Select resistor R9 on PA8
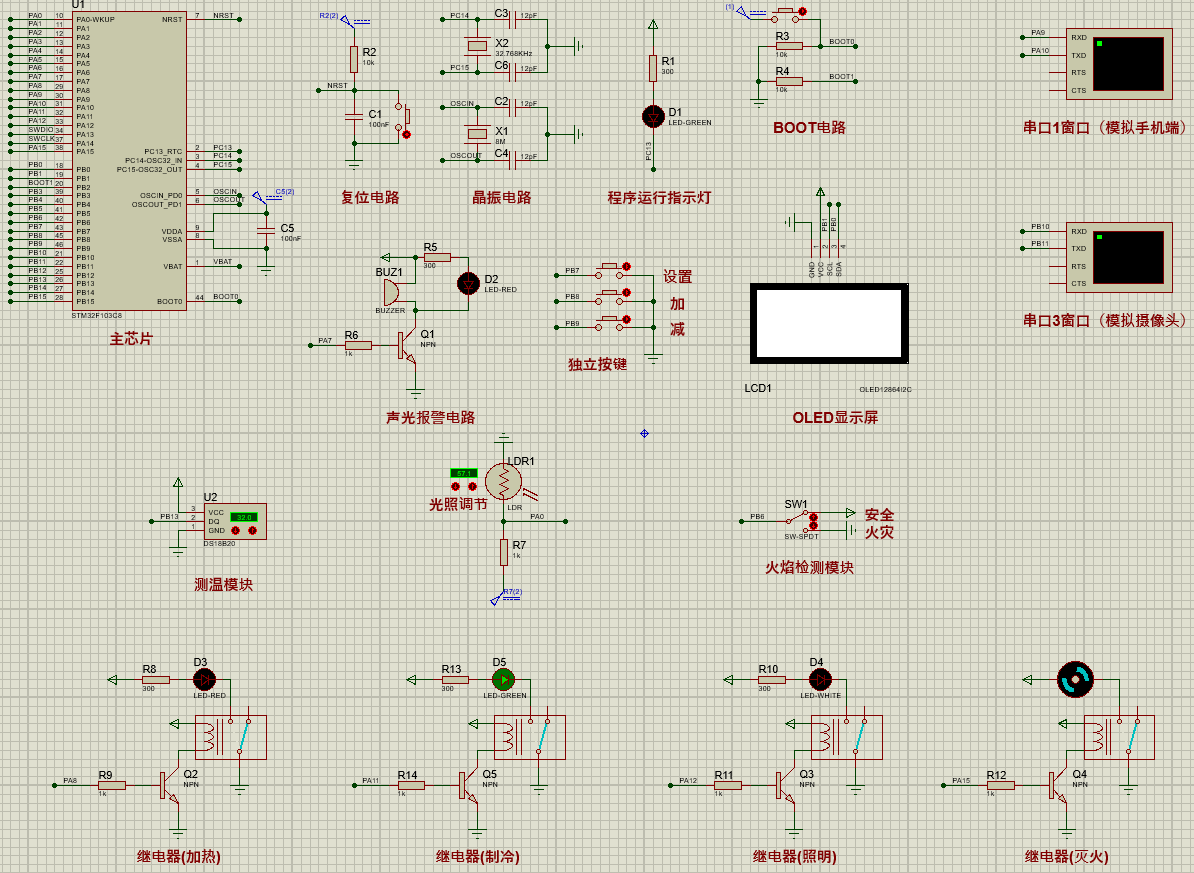 click(x=112, y=785)
